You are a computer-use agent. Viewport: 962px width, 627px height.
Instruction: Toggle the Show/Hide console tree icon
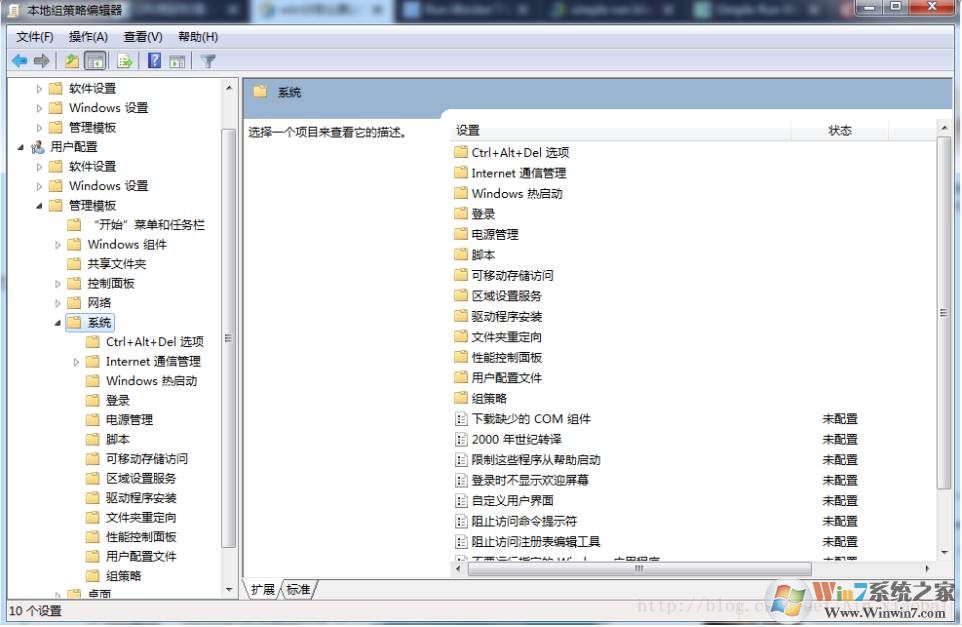tap(96, 61)
